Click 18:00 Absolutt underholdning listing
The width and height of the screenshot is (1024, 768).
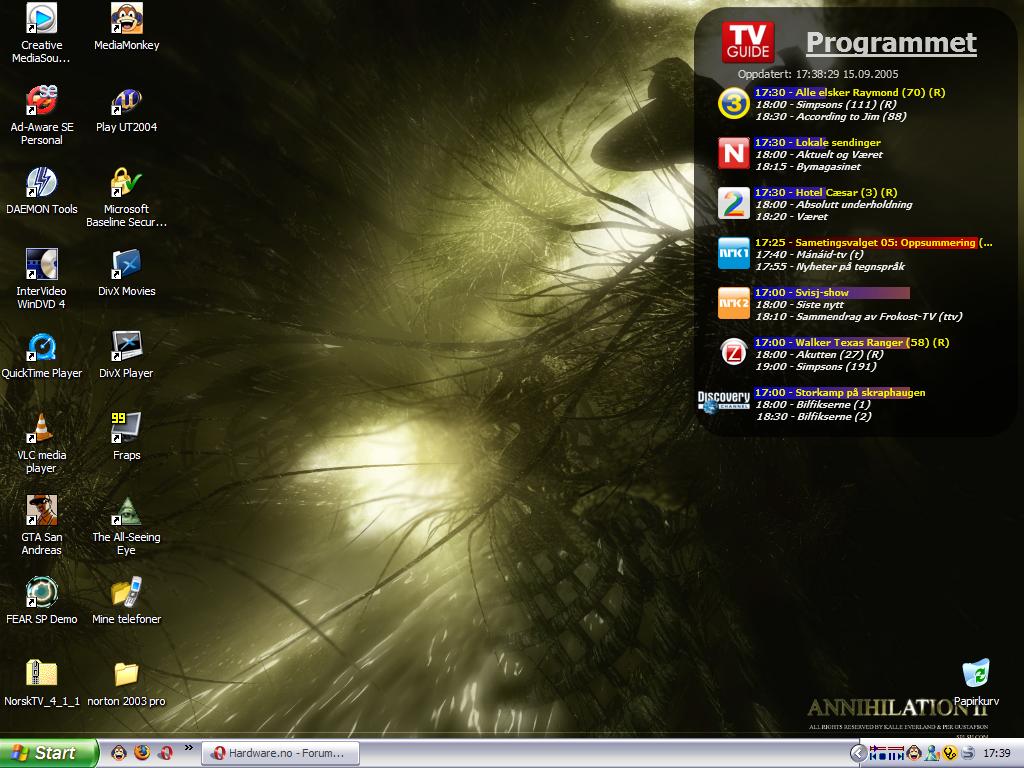click(x=834, y=204)
